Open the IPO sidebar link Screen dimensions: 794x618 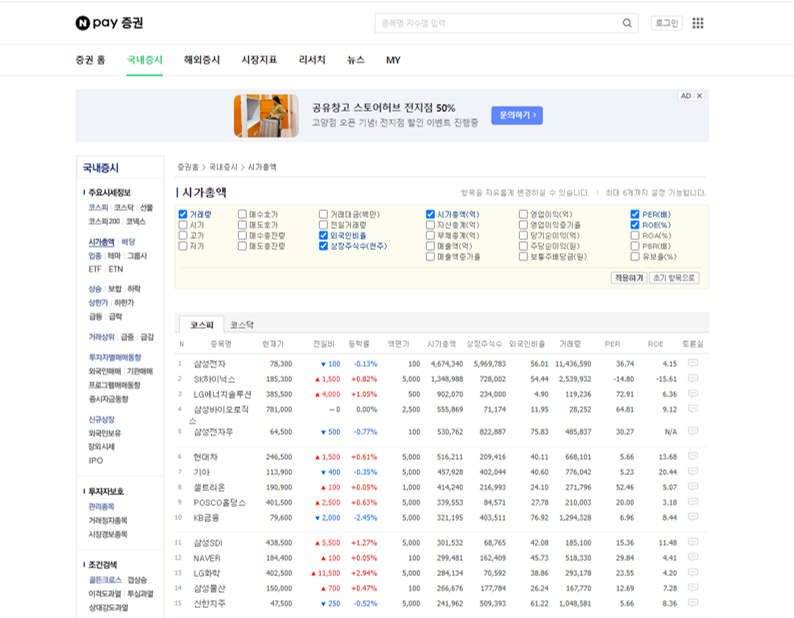[x=95, y=460]
